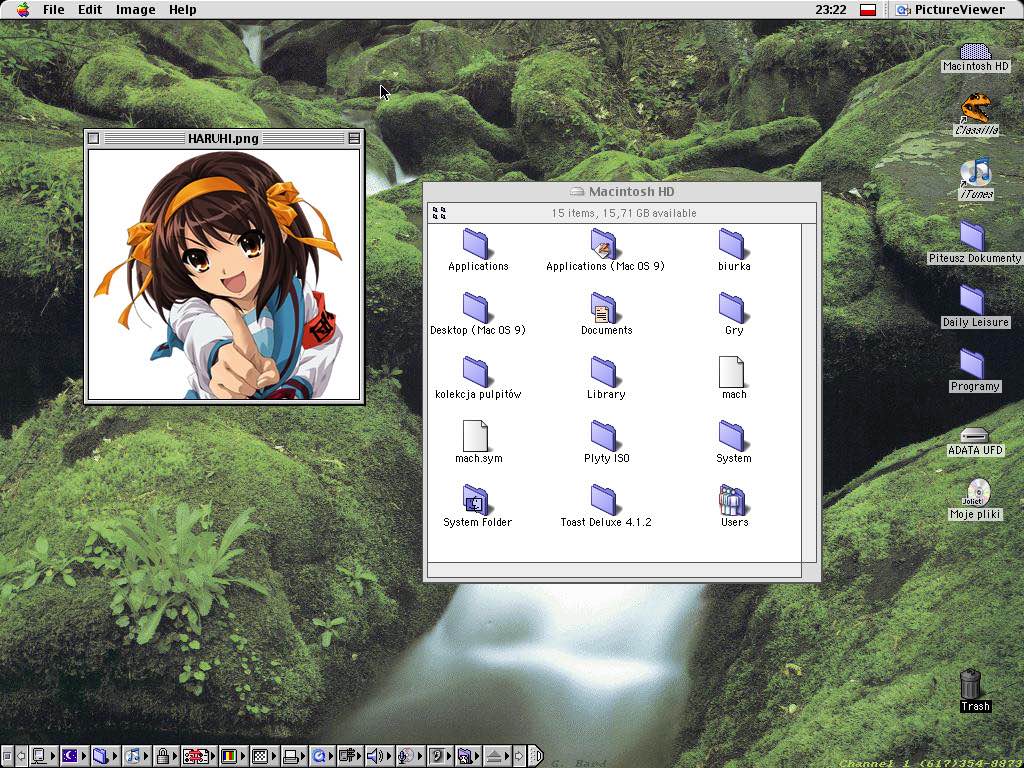The height and width of the screenshot is (768, 1024).
Task: Select the ADATA UFD drive icon
Action: point(974,441)
